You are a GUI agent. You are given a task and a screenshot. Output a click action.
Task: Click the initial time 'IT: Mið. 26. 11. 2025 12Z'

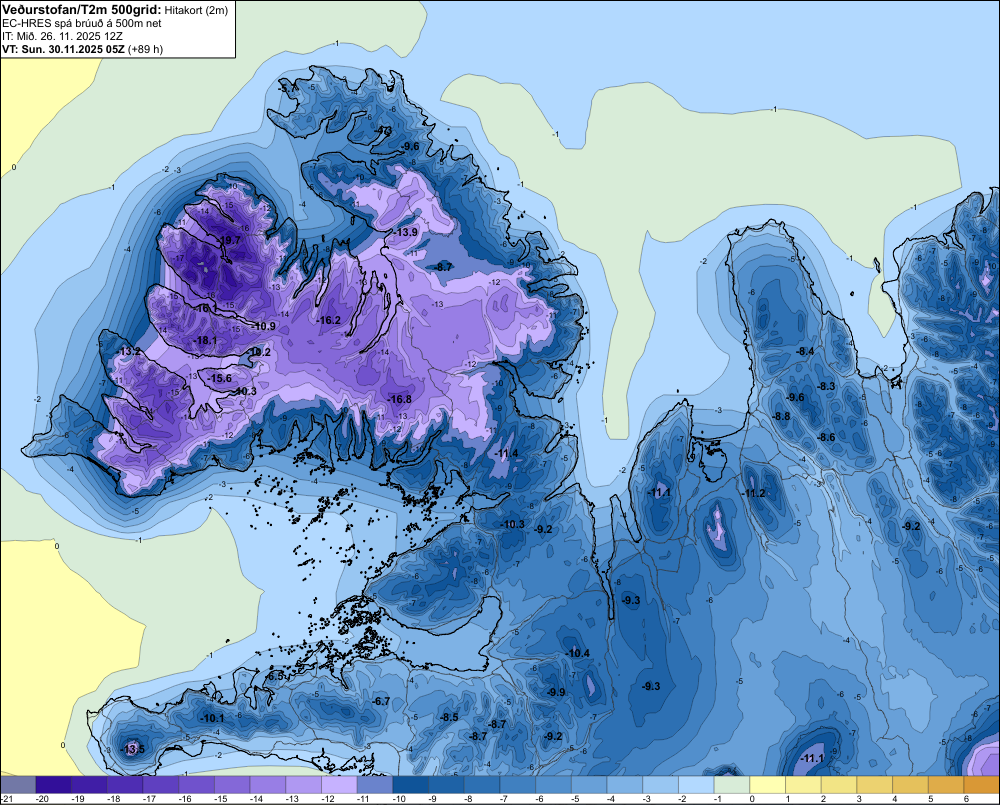coord(64,36)
